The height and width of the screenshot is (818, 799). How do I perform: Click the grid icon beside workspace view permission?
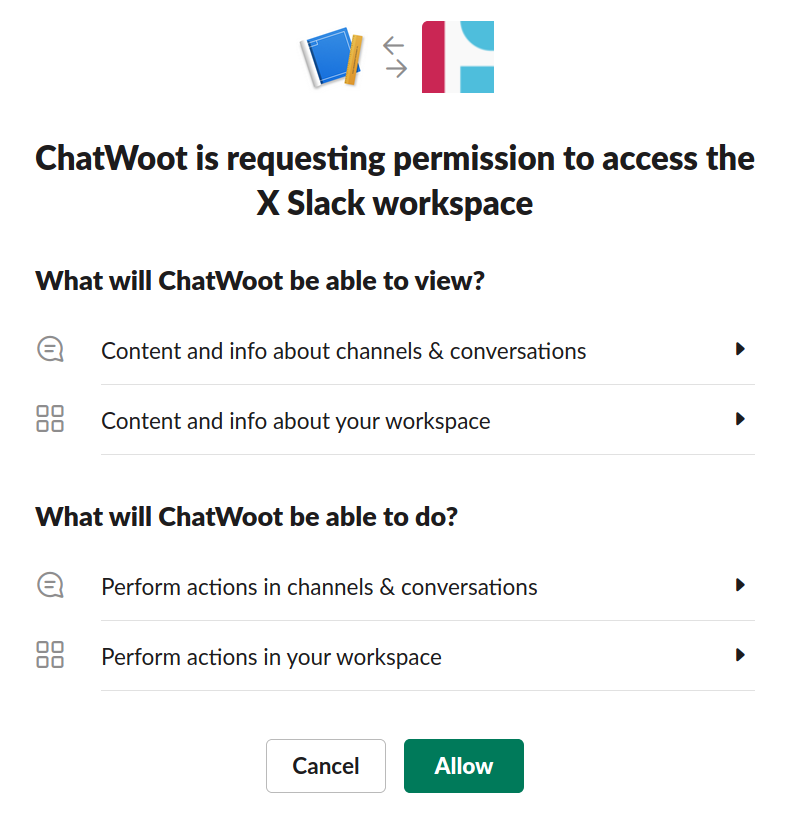coord(50,420)
